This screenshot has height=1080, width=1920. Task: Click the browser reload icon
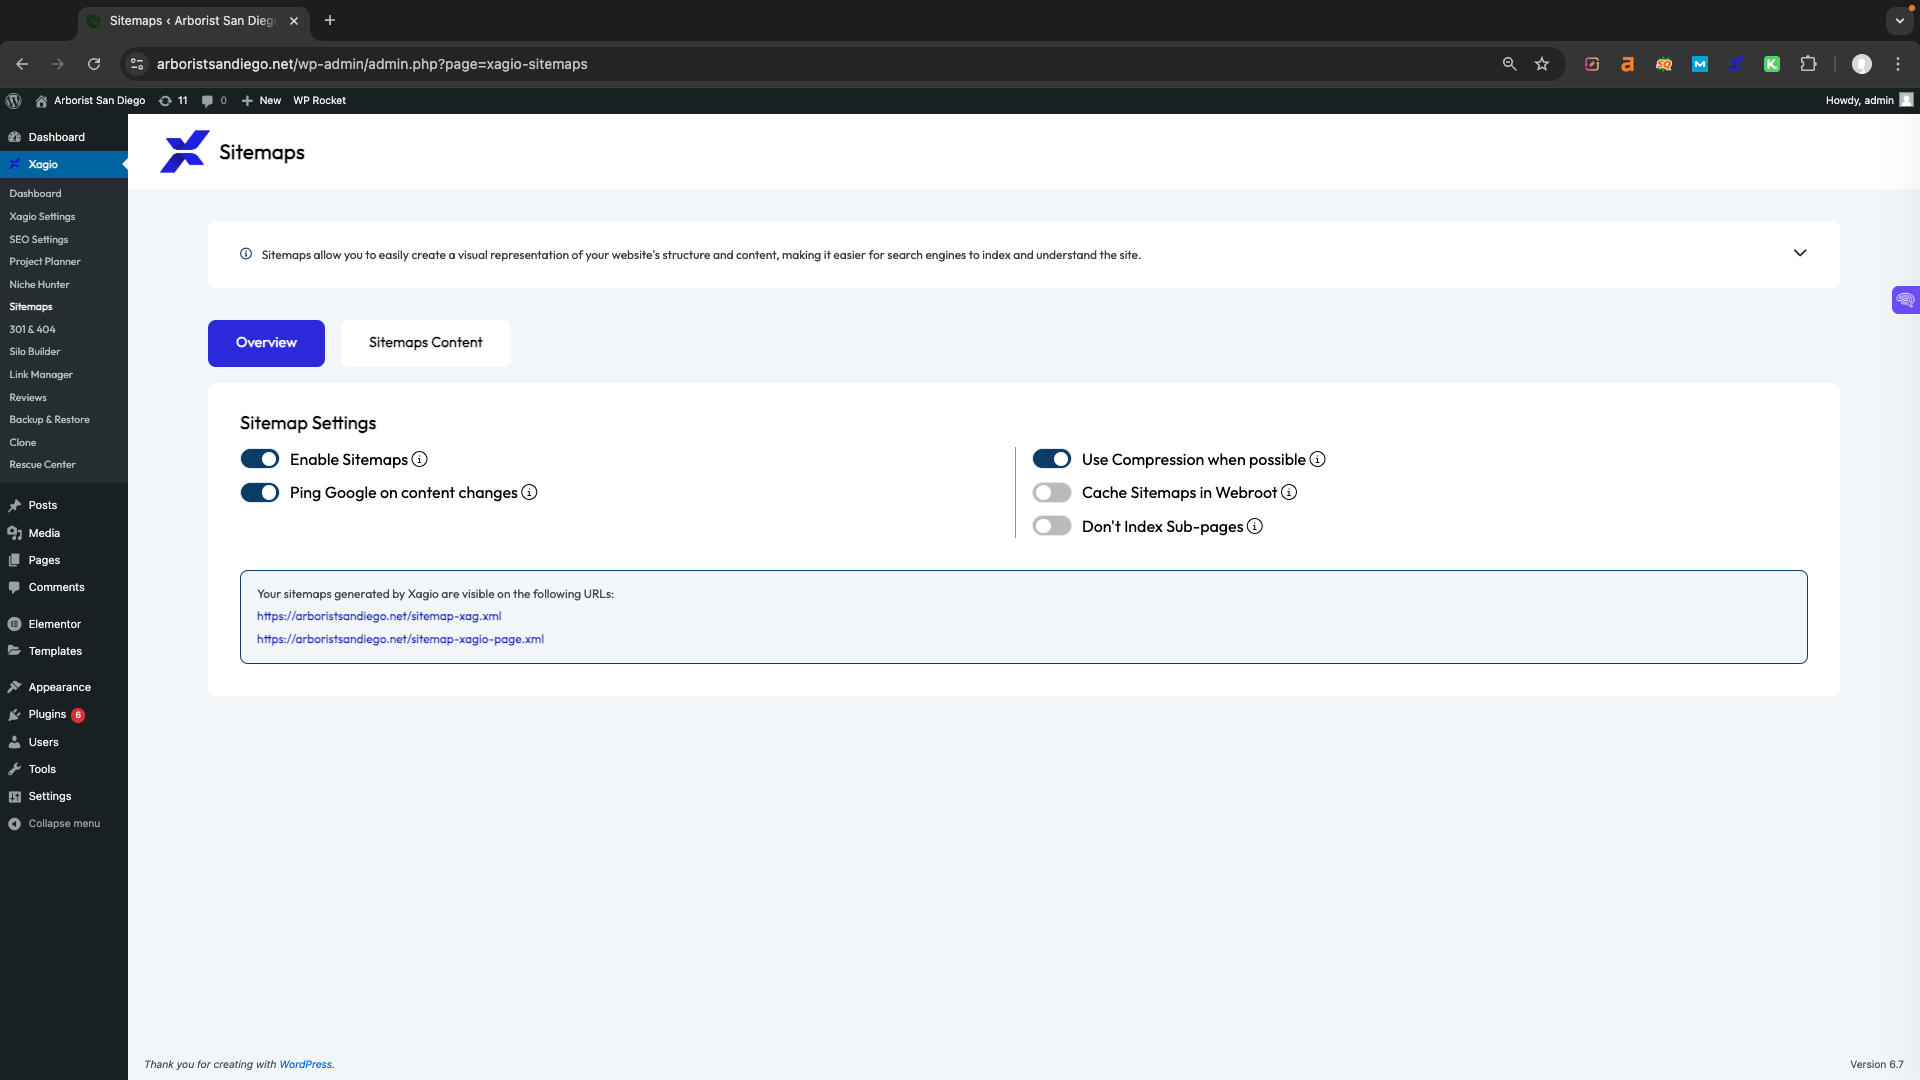[x=94, y=64]
